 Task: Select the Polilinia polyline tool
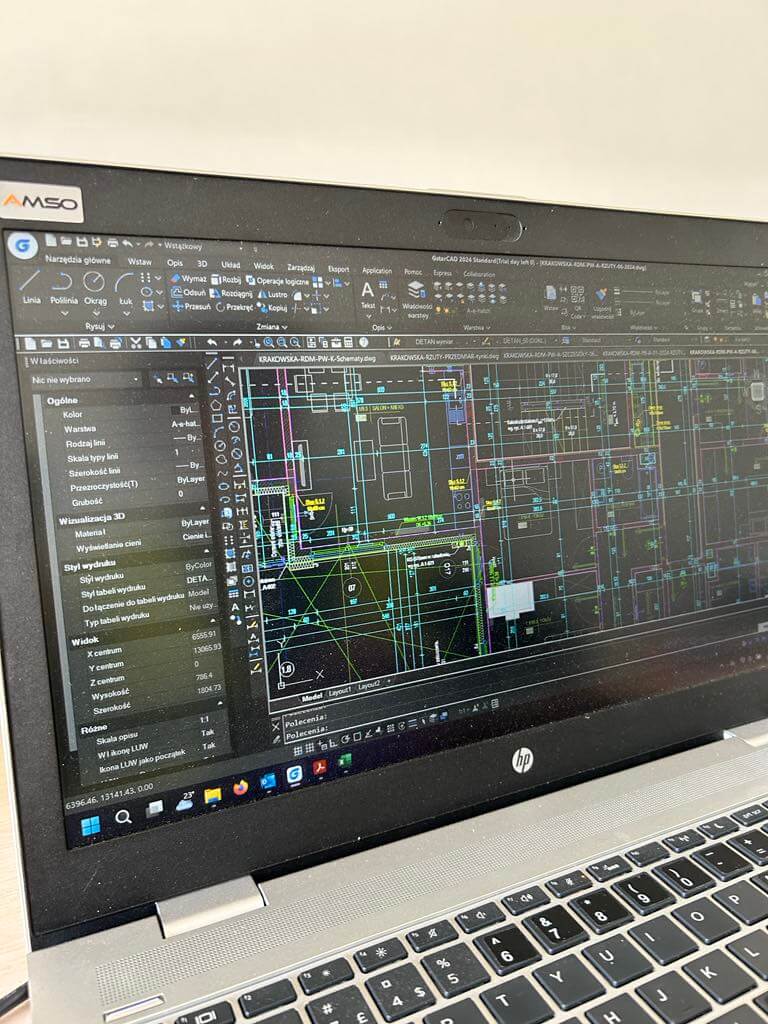point(63,288)
